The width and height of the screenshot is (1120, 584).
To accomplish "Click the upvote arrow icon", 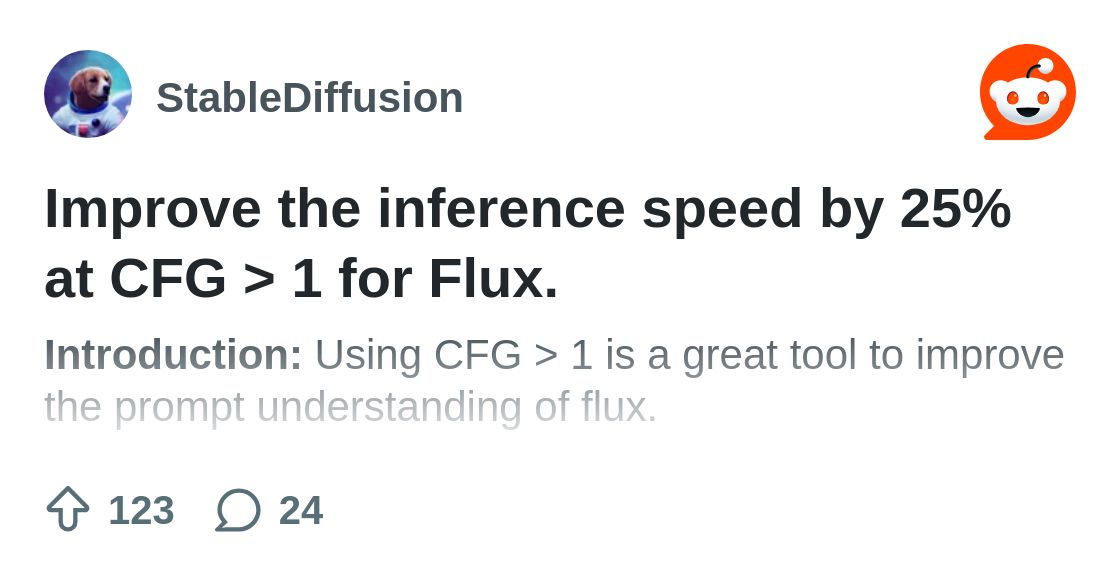I will click(68, 509).
